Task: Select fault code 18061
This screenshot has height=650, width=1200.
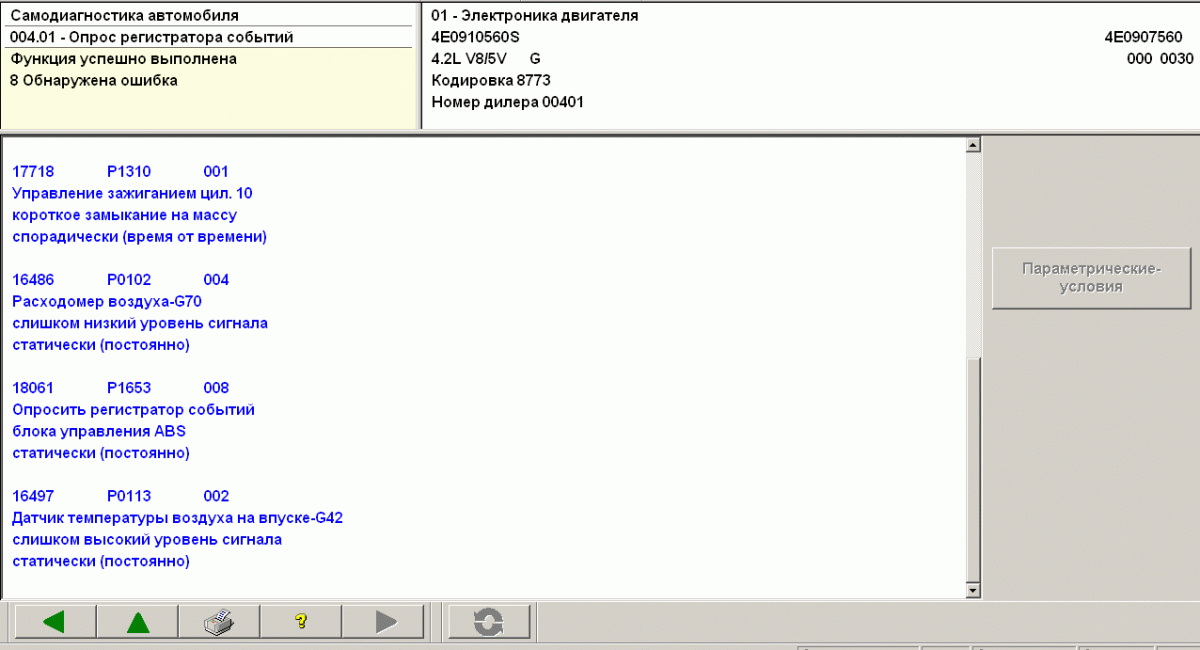Action: point(33,388)
